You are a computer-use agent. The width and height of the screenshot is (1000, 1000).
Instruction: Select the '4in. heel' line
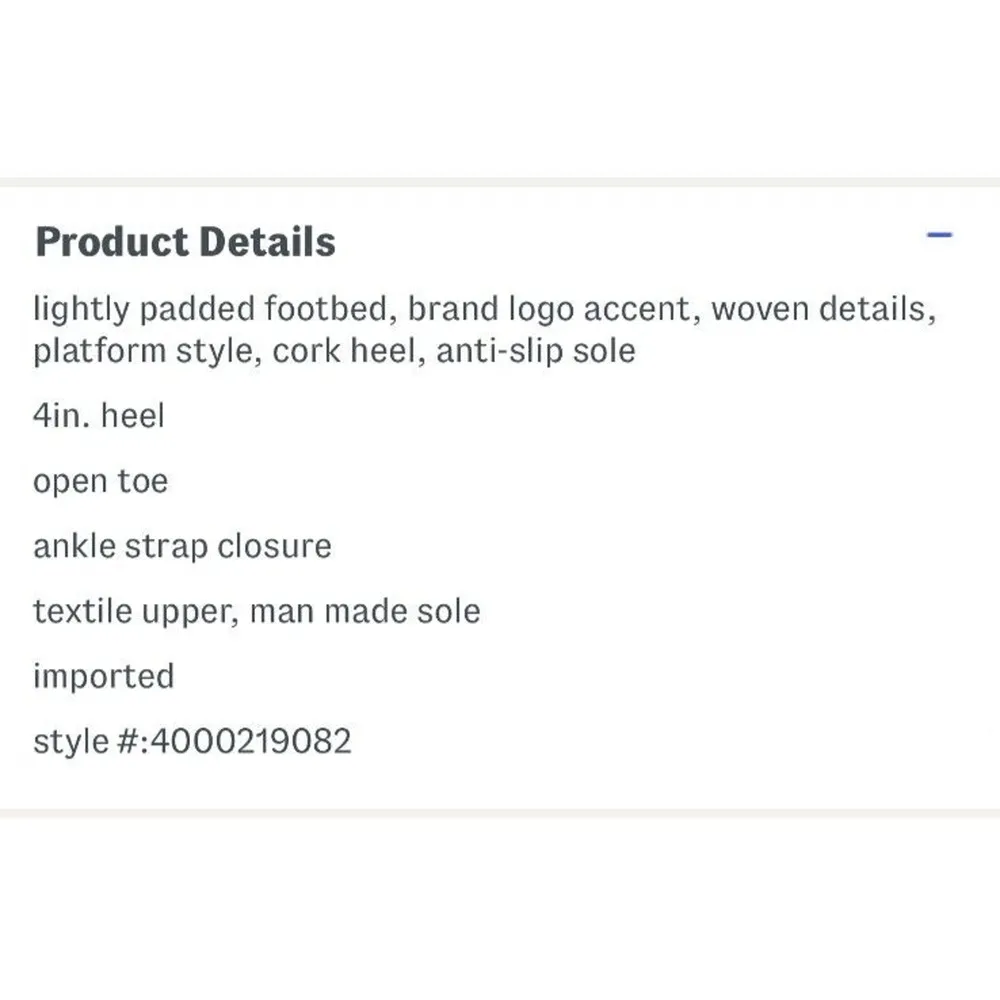click(98, 416)
